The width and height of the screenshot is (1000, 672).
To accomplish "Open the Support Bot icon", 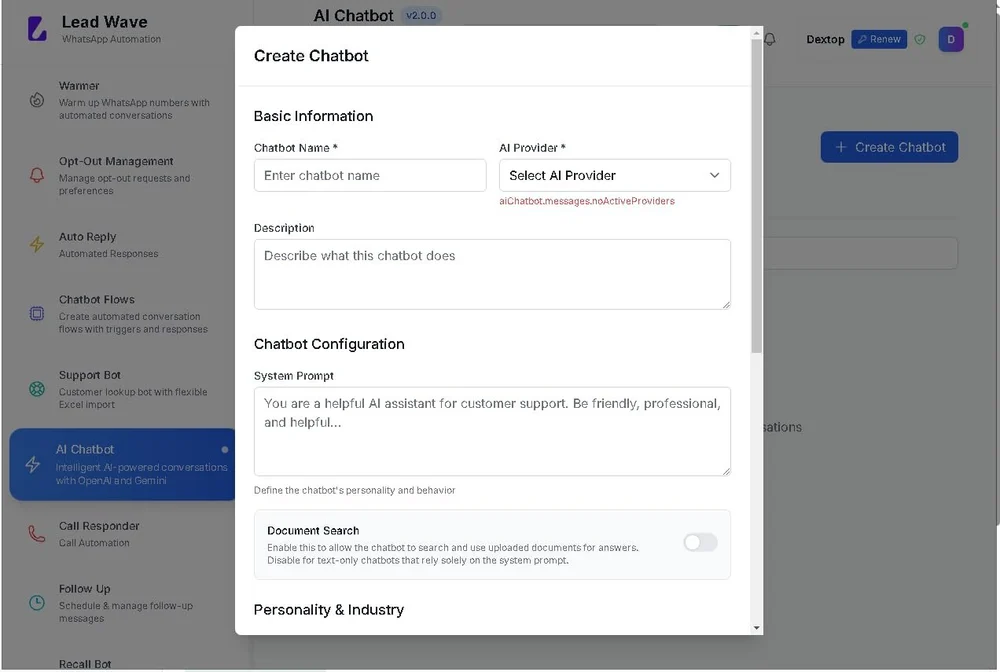I will click(37, 390).
